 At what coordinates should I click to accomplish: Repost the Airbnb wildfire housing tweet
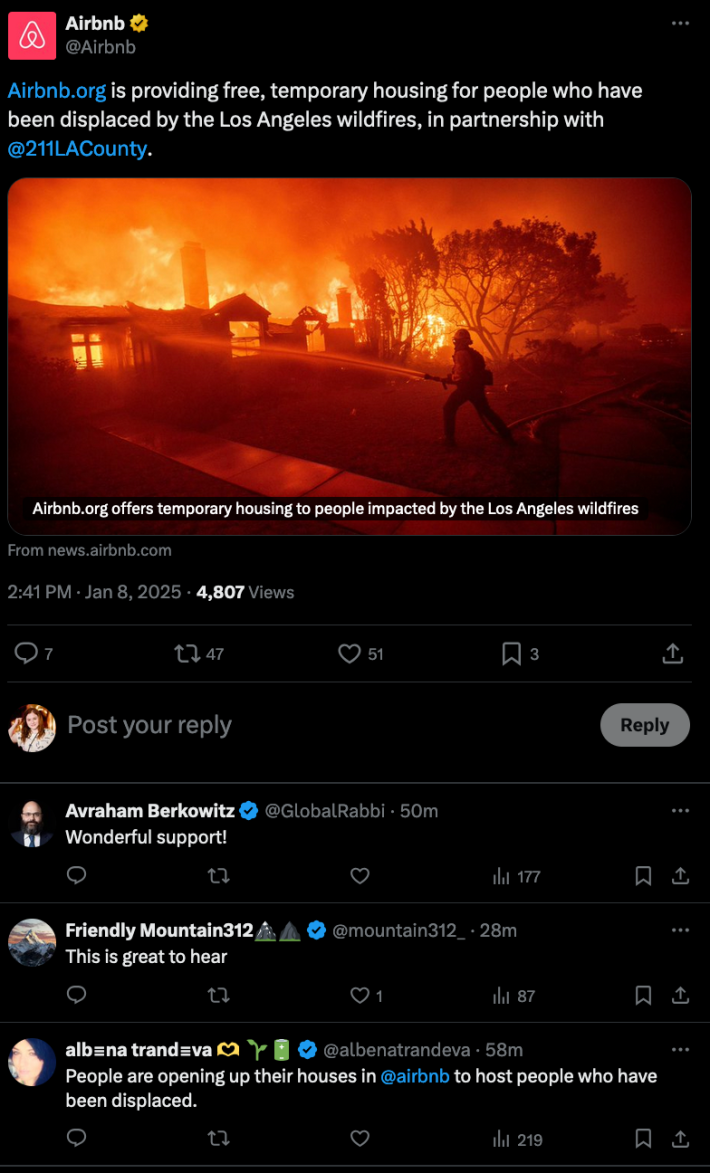pyautogui.click(x=185, y=654)
